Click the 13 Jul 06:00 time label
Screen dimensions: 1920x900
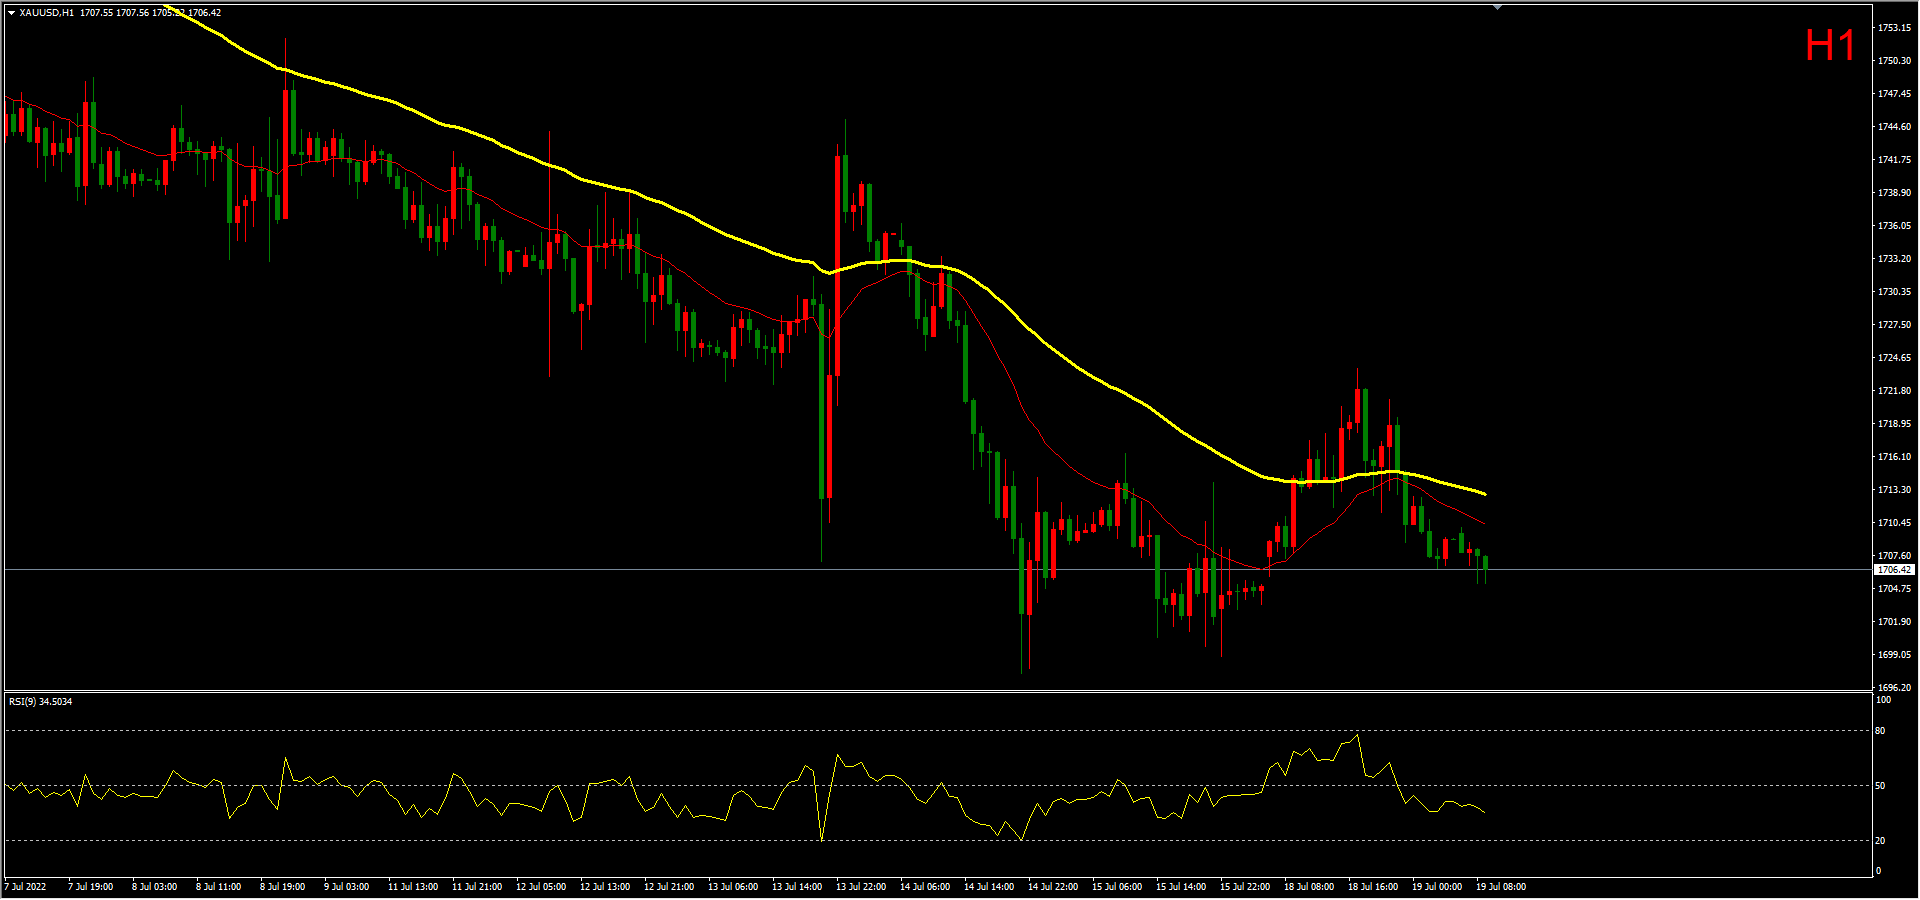[x=732, y=887]
